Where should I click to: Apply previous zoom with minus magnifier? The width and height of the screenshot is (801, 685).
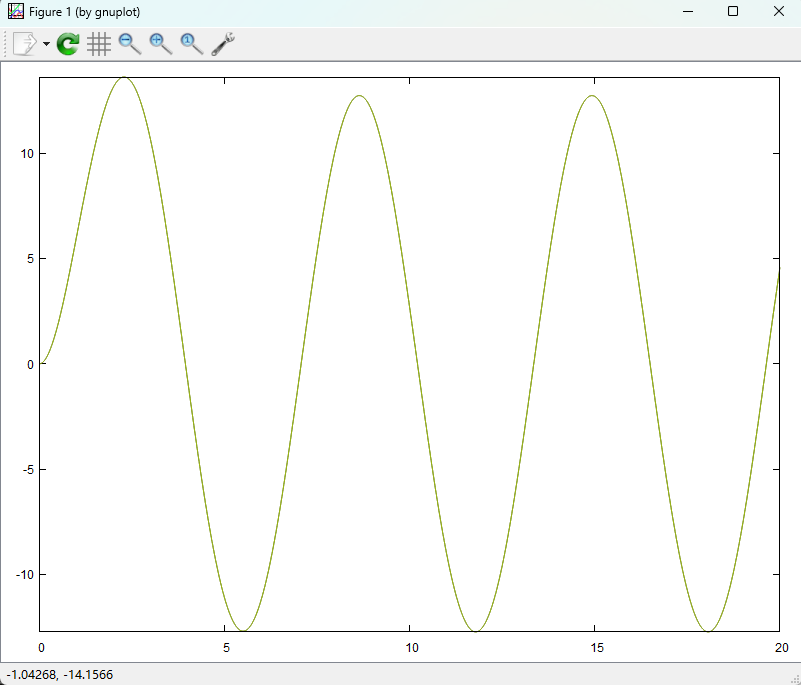(x=130, y=44)
